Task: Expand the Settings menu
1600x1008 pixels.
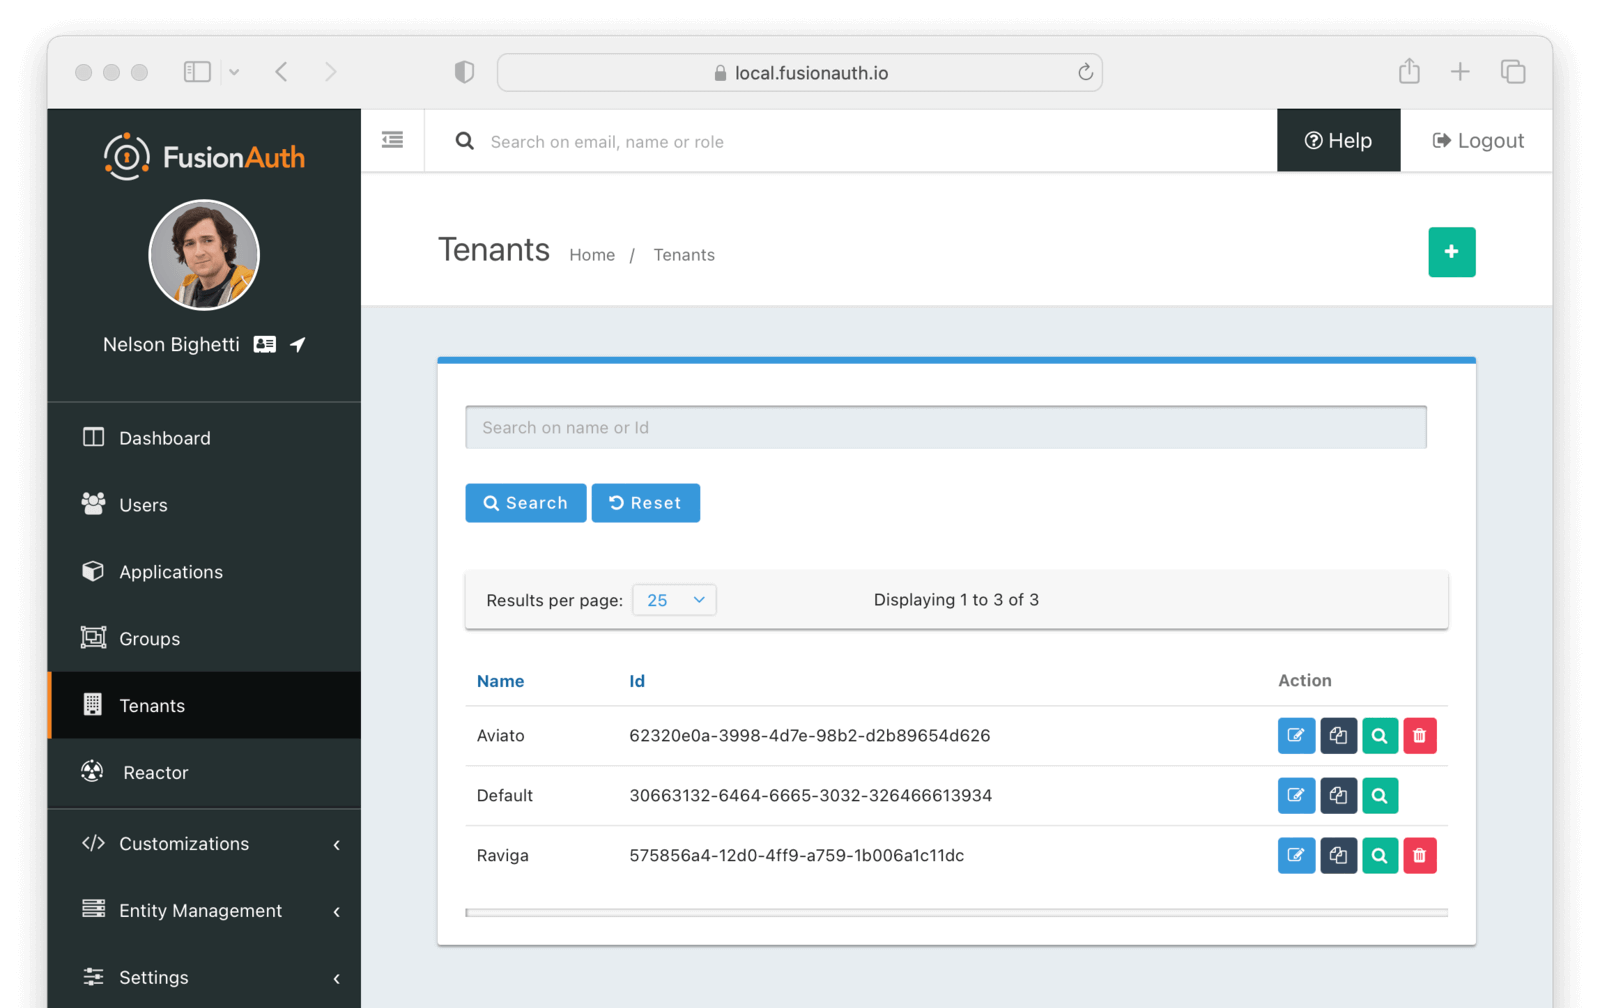Action: click(x=204, y=978)
